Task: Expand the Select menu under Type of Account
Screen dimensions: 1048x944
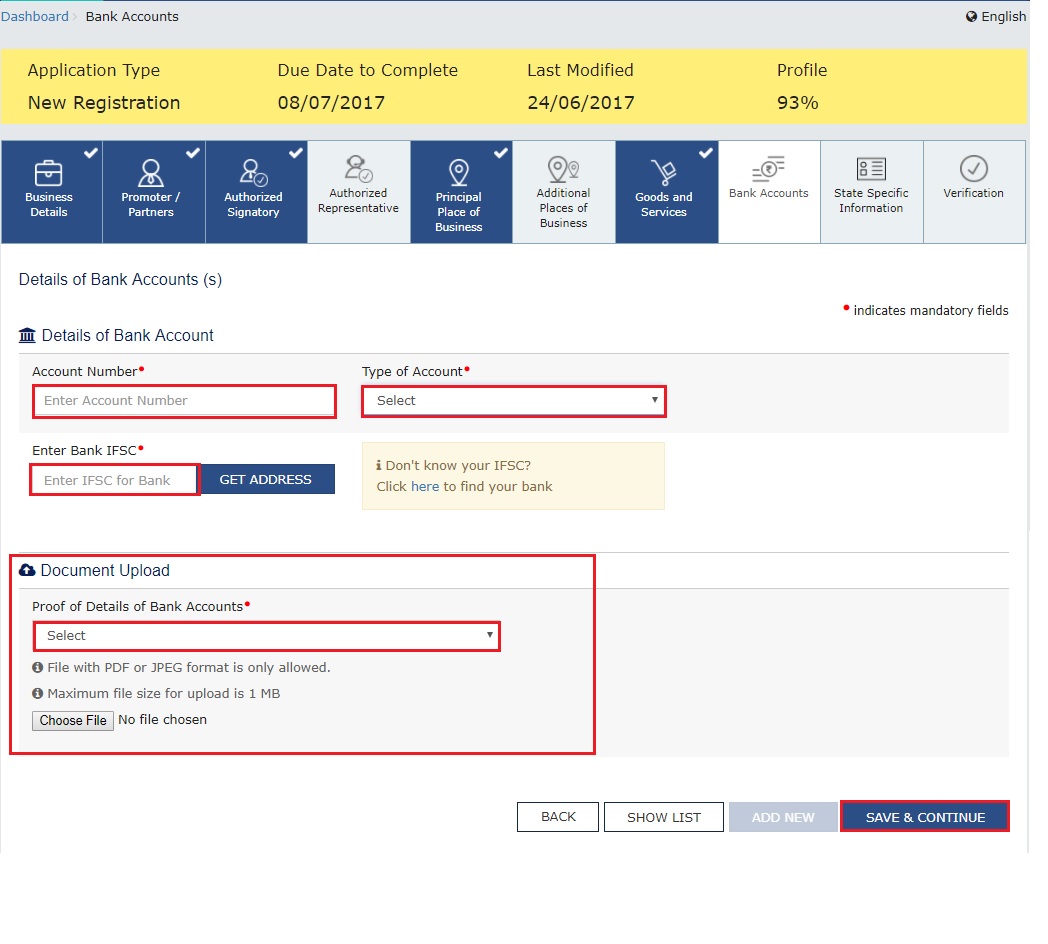Action: tap(513, 400)
